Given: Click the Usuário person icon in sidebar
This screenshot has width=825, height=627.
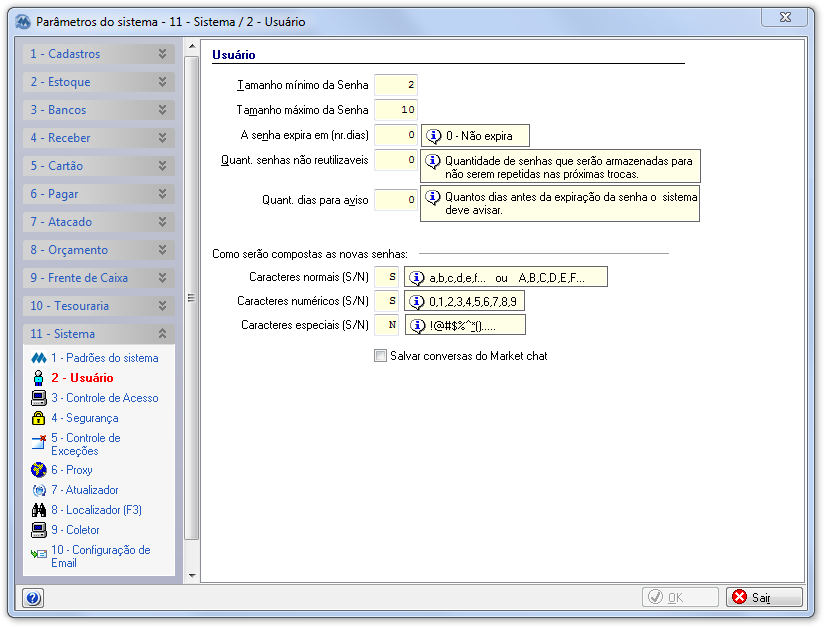Looking at the screenshot, I should (38, 378).
